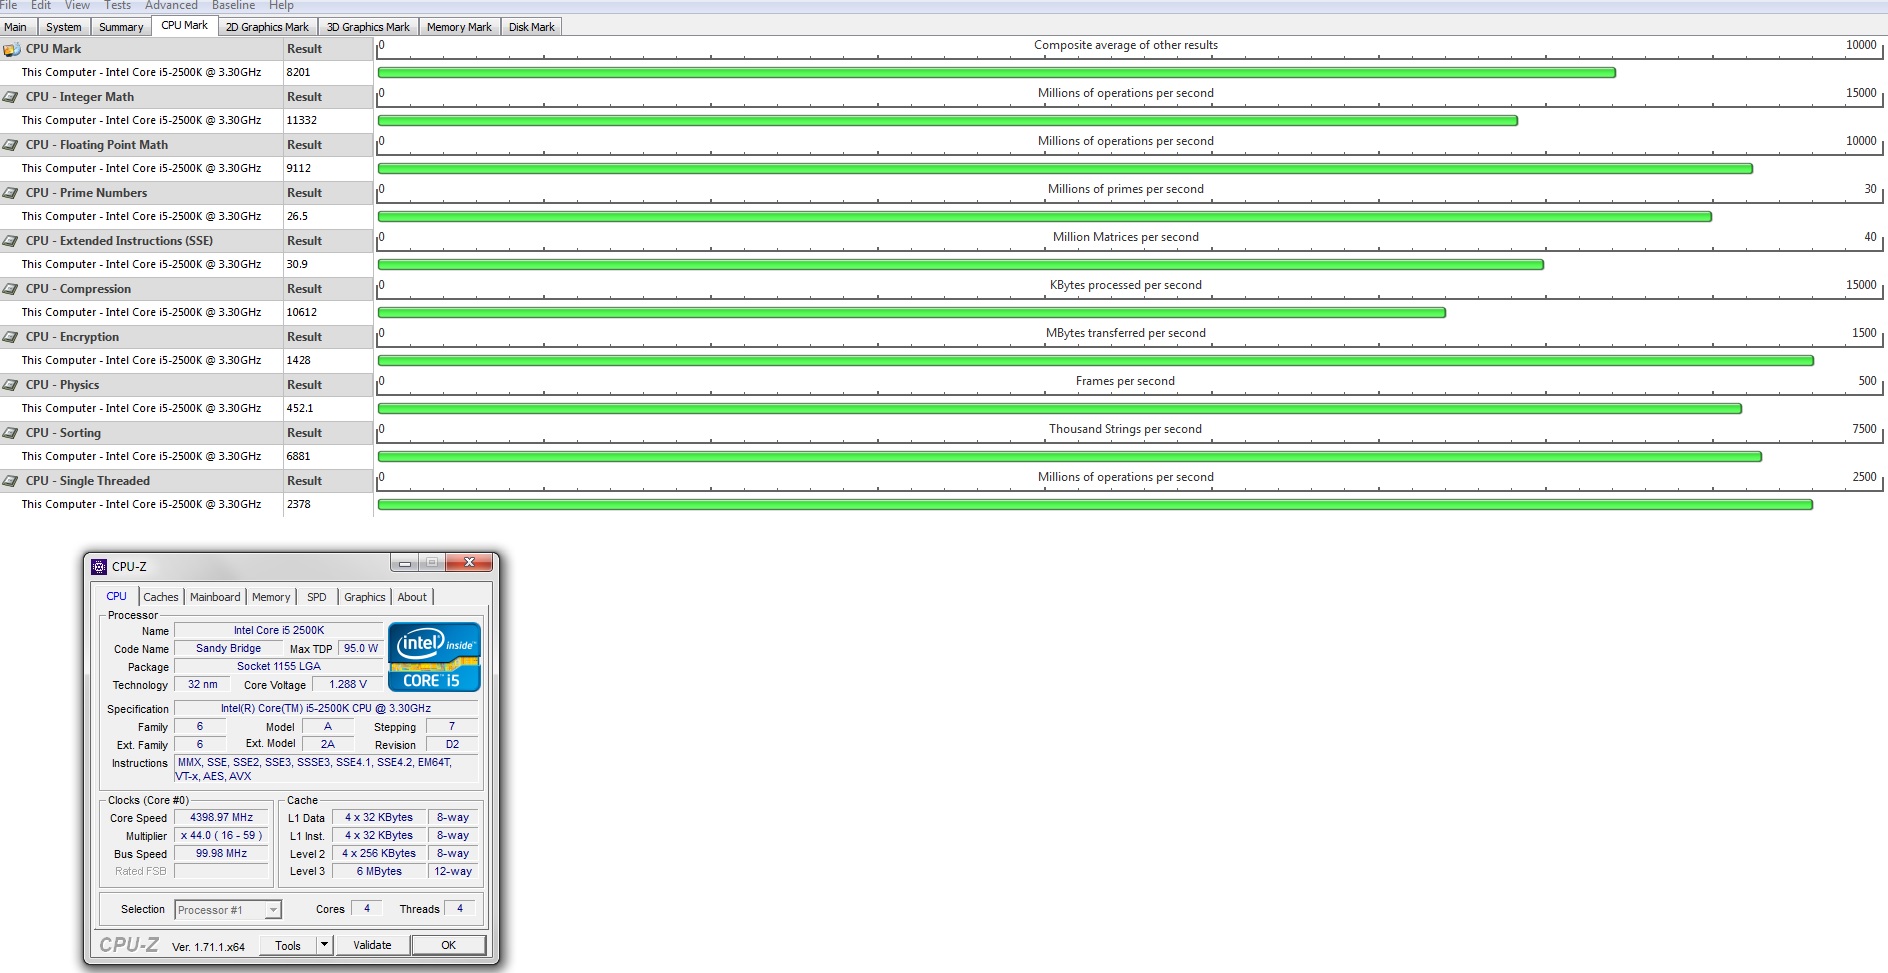Open the Mainboard tab in CPU-Z

pyautogui.click(x=215, y=597)
